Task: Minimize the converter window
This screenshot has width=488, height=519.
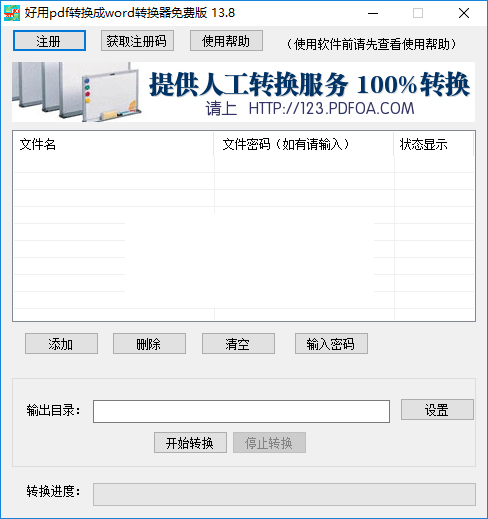Action: 373,13
